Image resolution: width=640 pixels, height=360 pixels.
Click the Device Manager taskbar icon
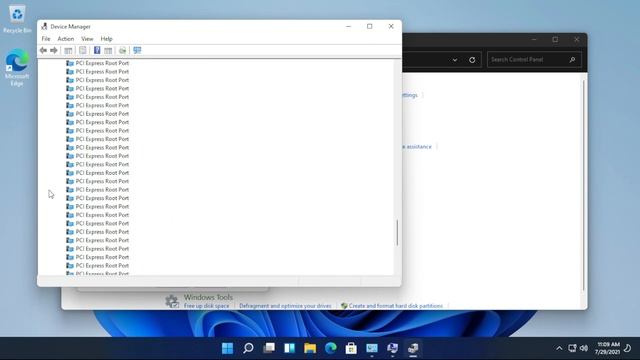[x=413, y=348]
